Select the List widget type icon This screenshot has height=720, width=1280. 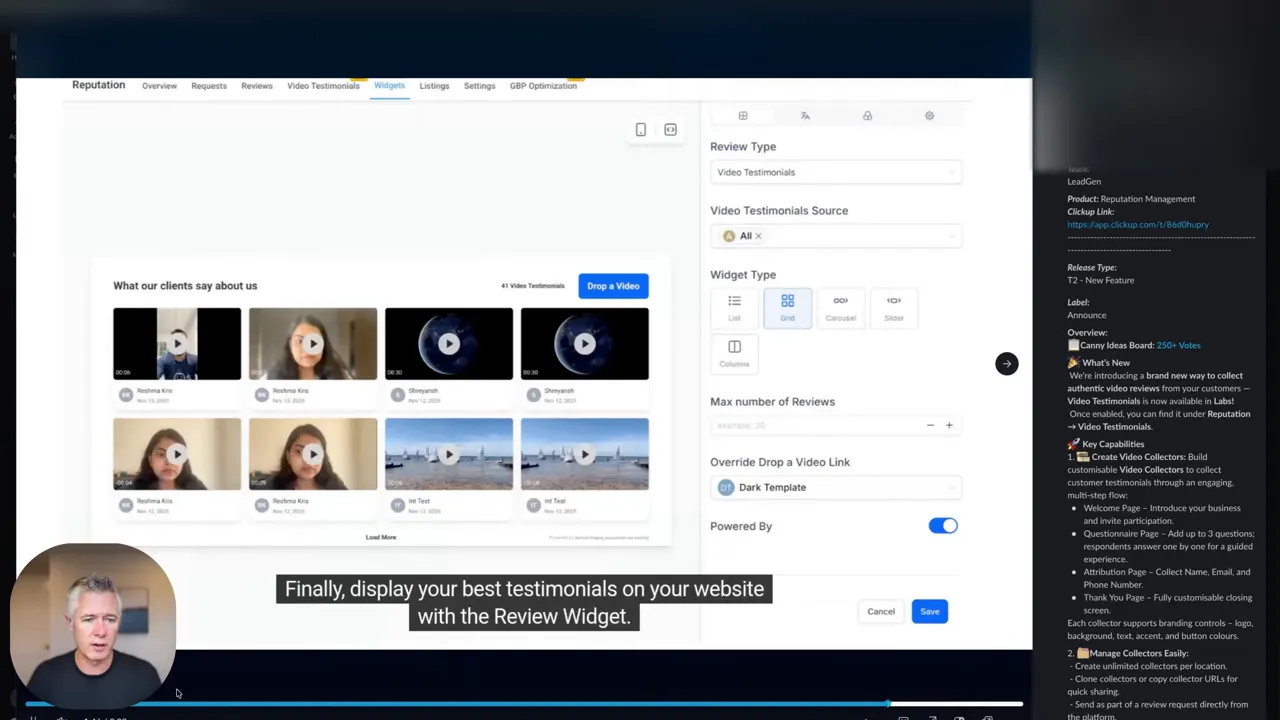[734, 307]
